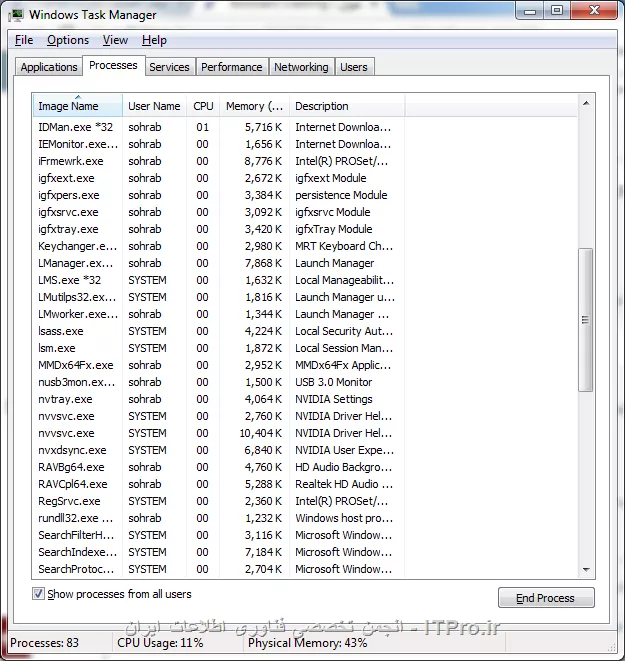
Task: Toggle Show processes from all users checkbox
Action: [x=38, y=594]
